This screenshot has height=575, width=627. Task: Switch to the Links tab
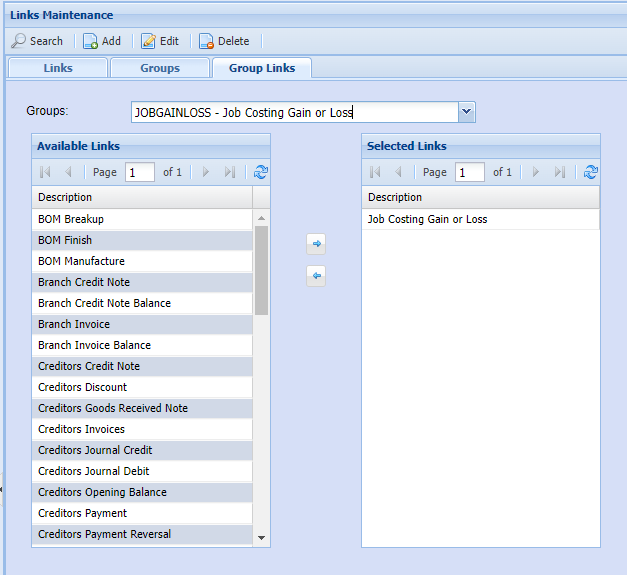tap(58, 68)
